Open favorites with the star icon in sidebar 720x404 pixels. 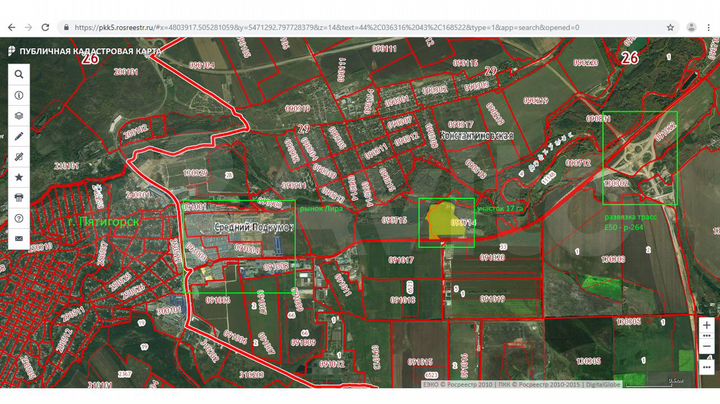click(x=19, y=177)
